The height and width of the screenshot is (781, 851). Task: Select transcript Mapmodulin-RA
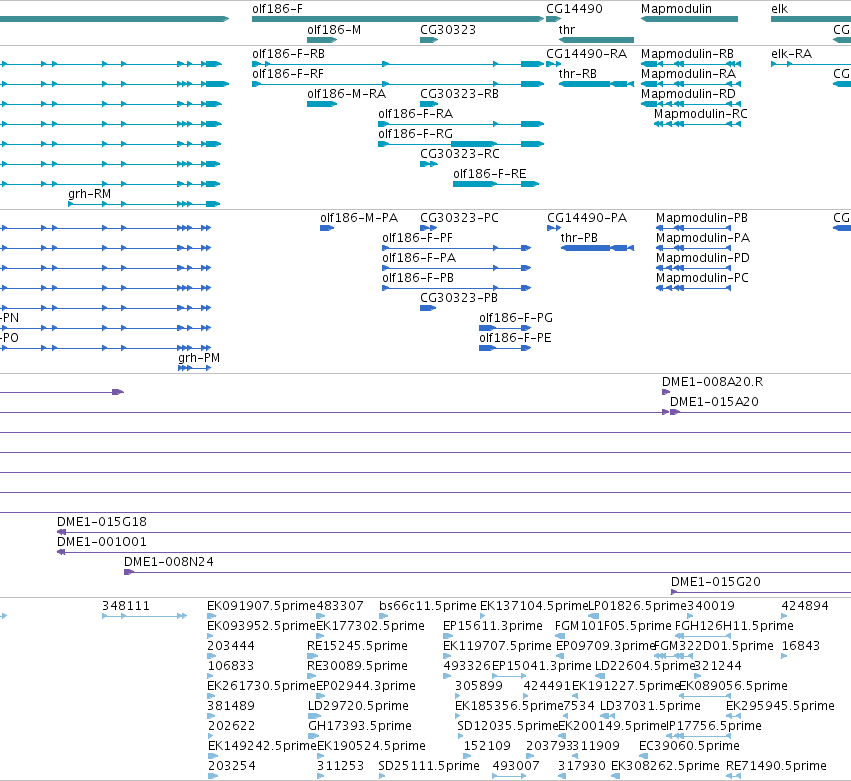pyautogui.click(x=691, y=84)
